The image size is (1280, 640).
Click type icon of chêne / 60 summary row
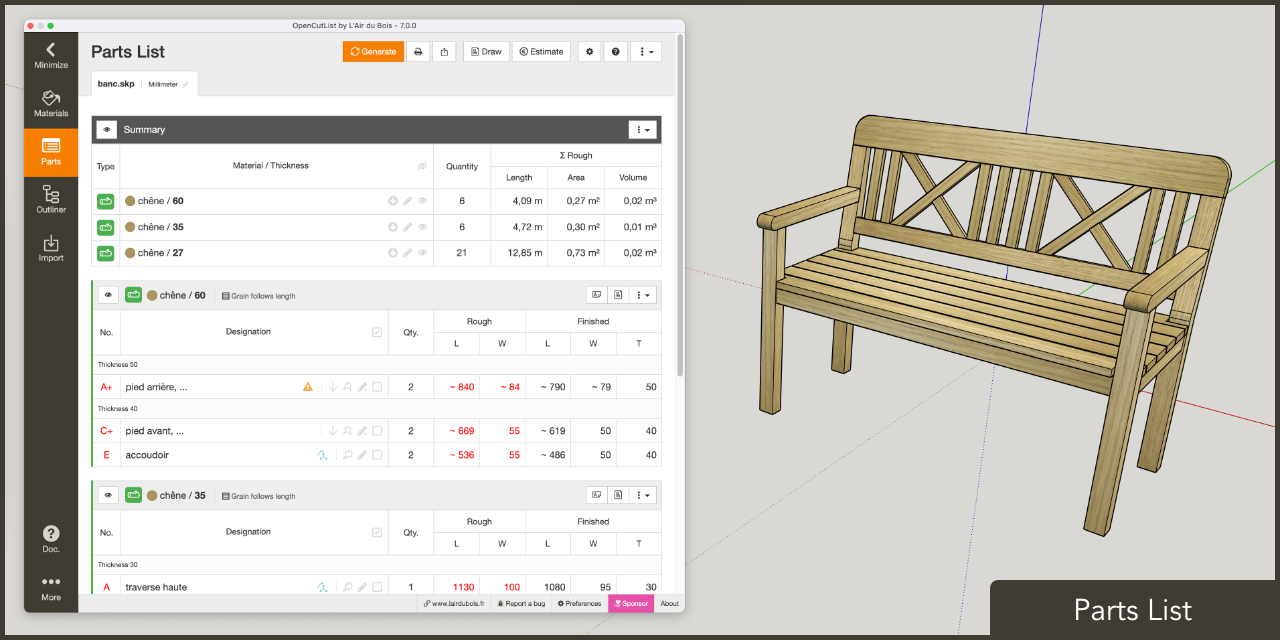[106, 201]
